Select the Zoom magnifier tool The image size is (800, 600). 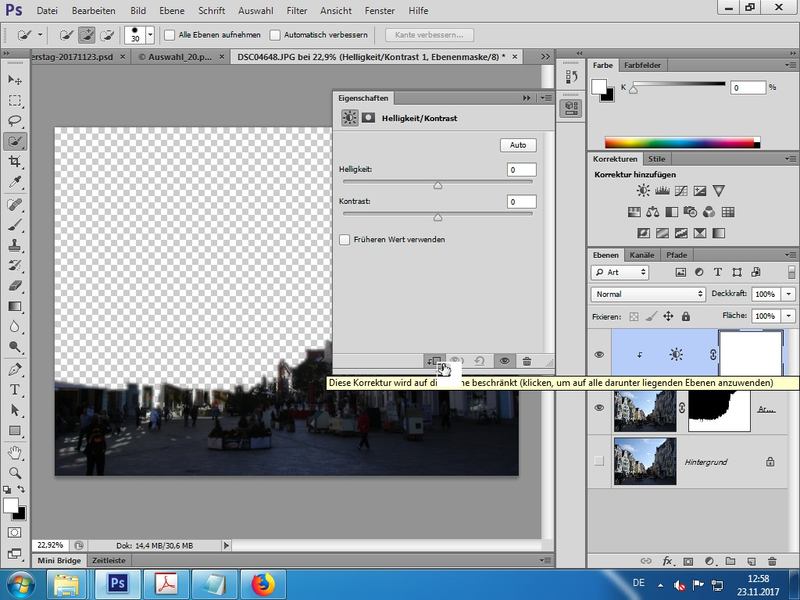[15, 472]
